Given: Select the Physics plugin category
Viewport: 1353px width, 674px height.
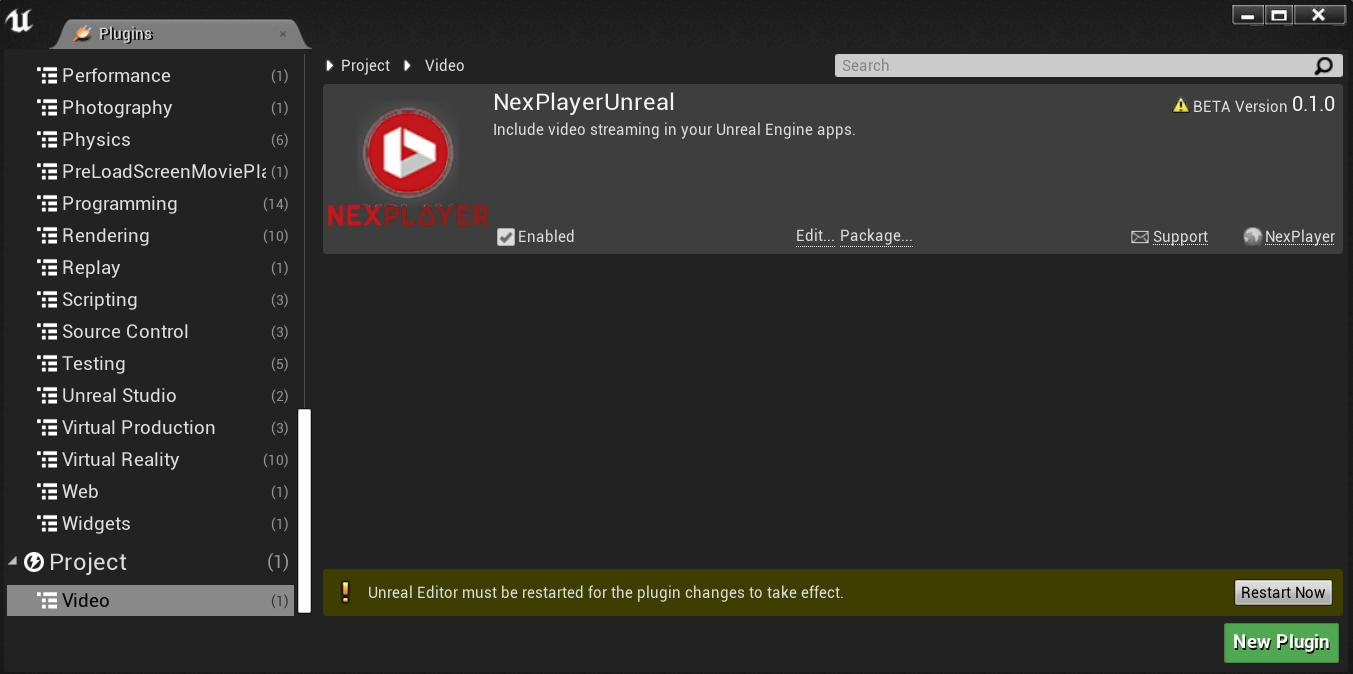Looking at the screenshot, I should coord(150,140).
